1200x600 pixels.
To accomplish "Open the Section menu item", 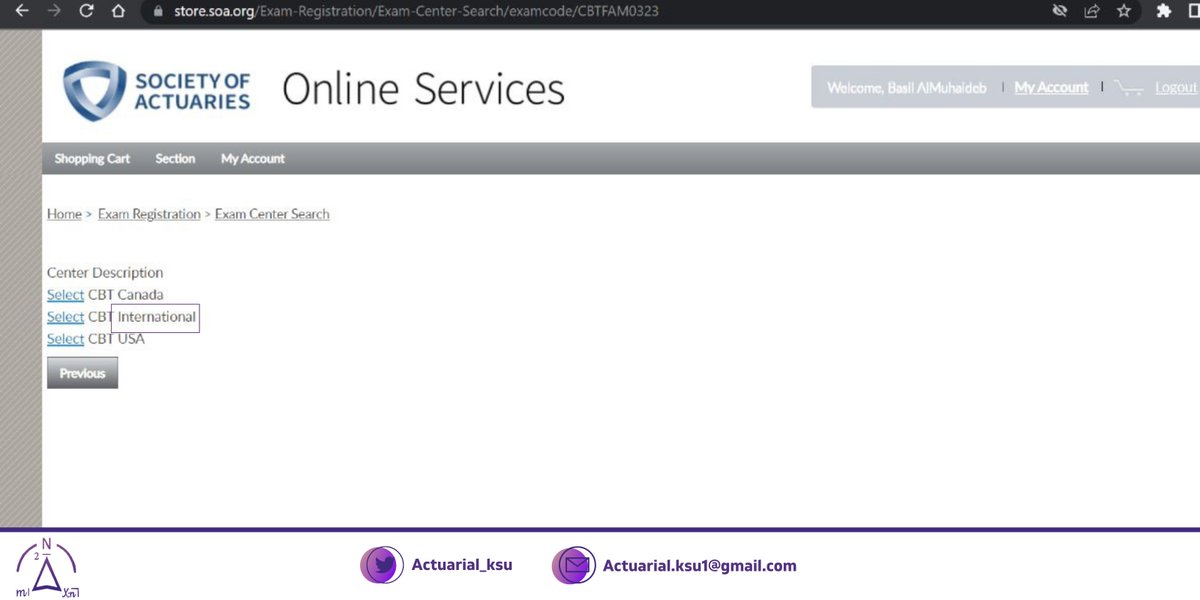I will tap(175, 159).
